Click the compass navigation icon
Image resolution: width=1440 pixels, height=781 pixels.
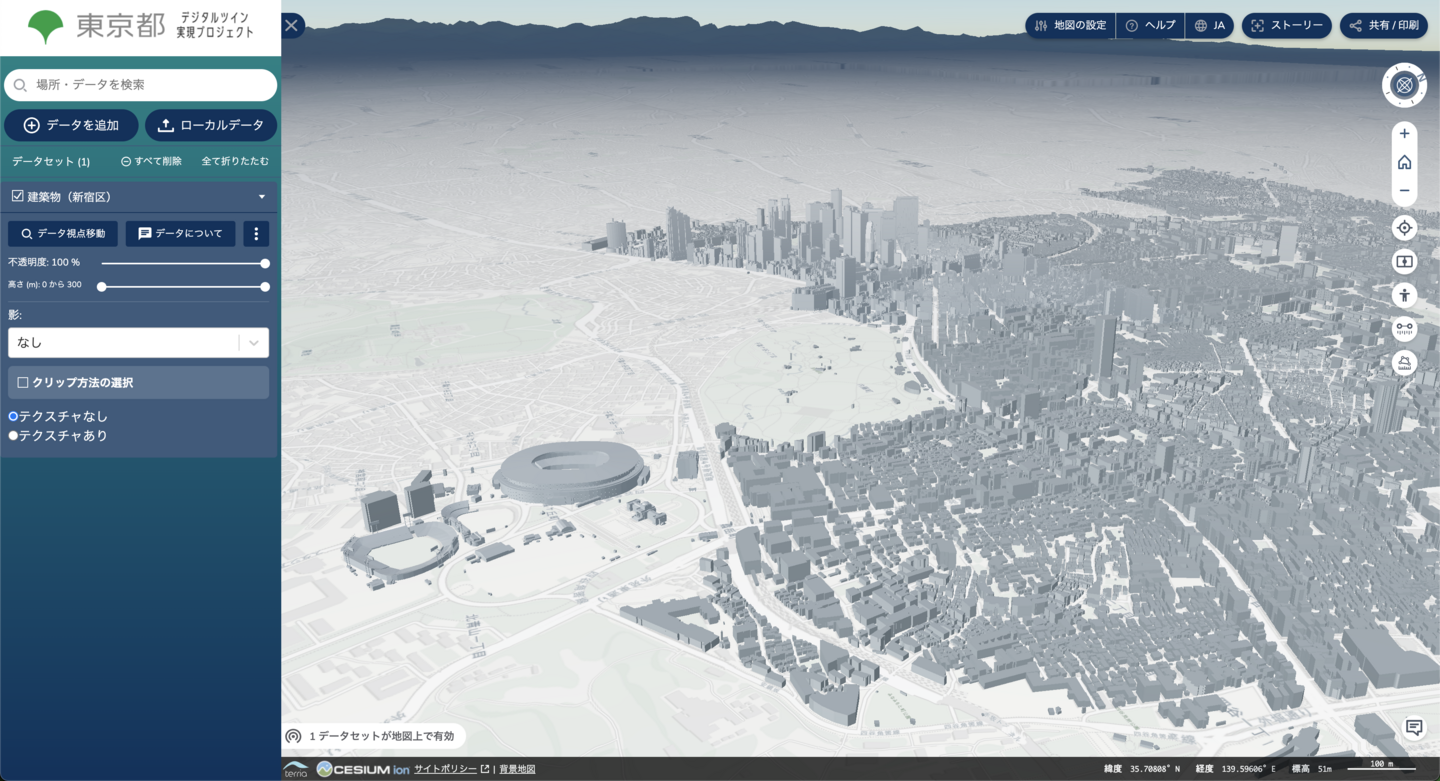click(1404, 85)
